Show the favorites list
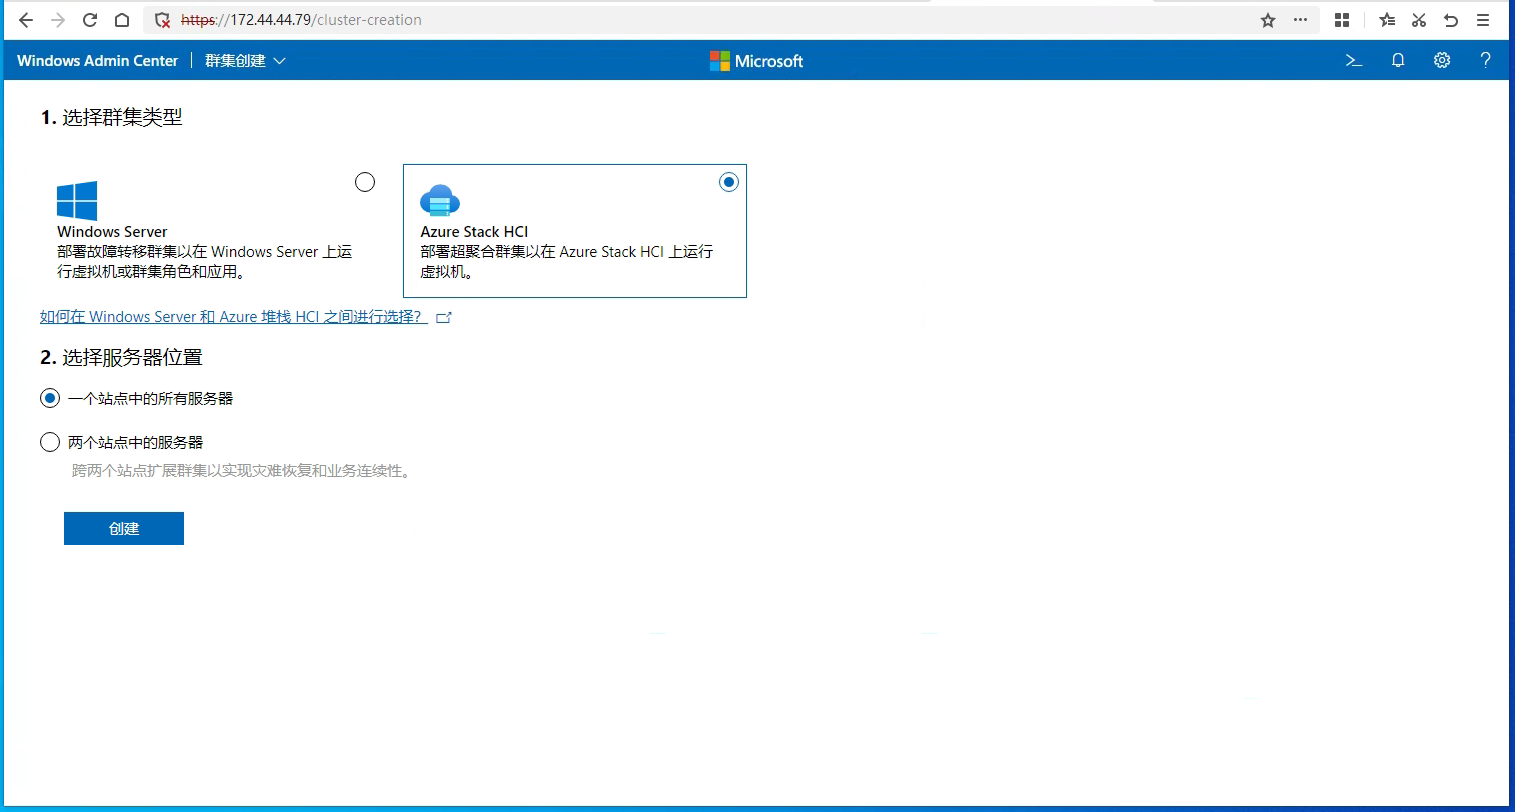 click(x=1387, y=20)
